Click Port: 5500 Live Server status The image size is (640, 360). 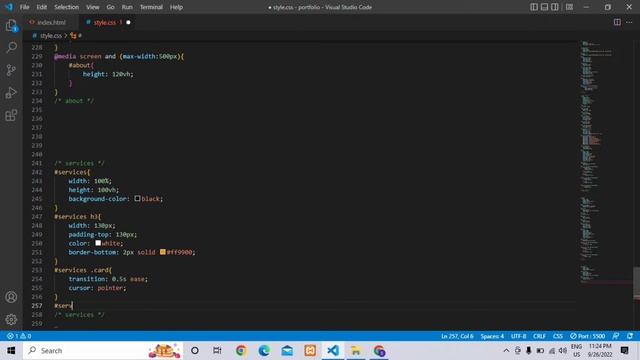coord(587,336)
